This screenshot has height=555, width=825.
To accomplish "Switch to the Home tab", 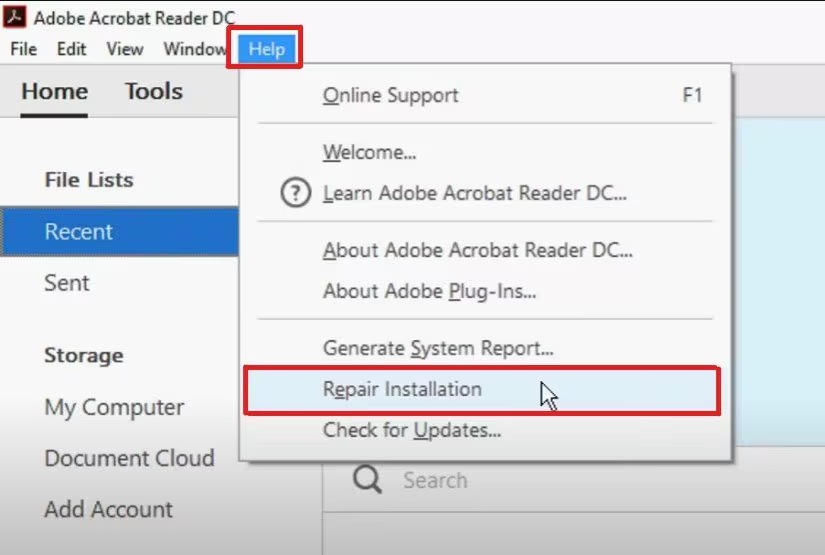I will [54, 92].
